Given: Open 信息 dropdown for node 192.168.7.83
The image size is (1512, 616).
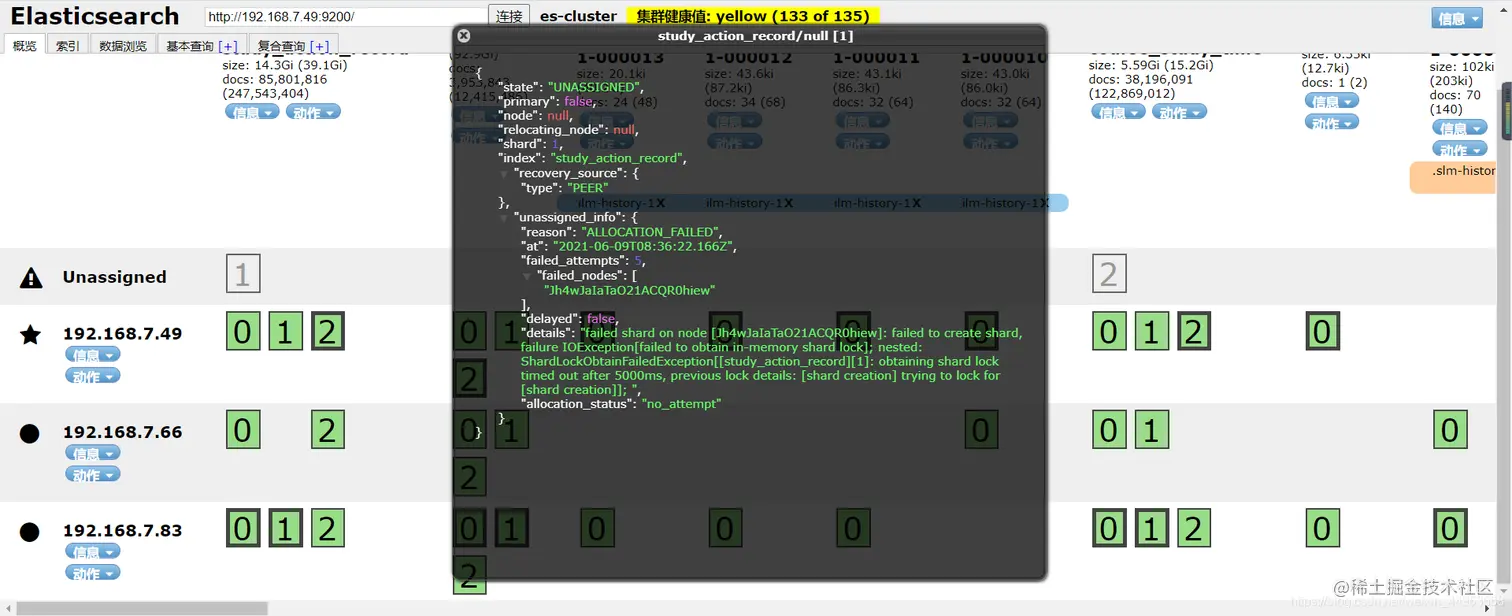Looking at the screenshot, I should pyautogui.click(x=93, y=552).
